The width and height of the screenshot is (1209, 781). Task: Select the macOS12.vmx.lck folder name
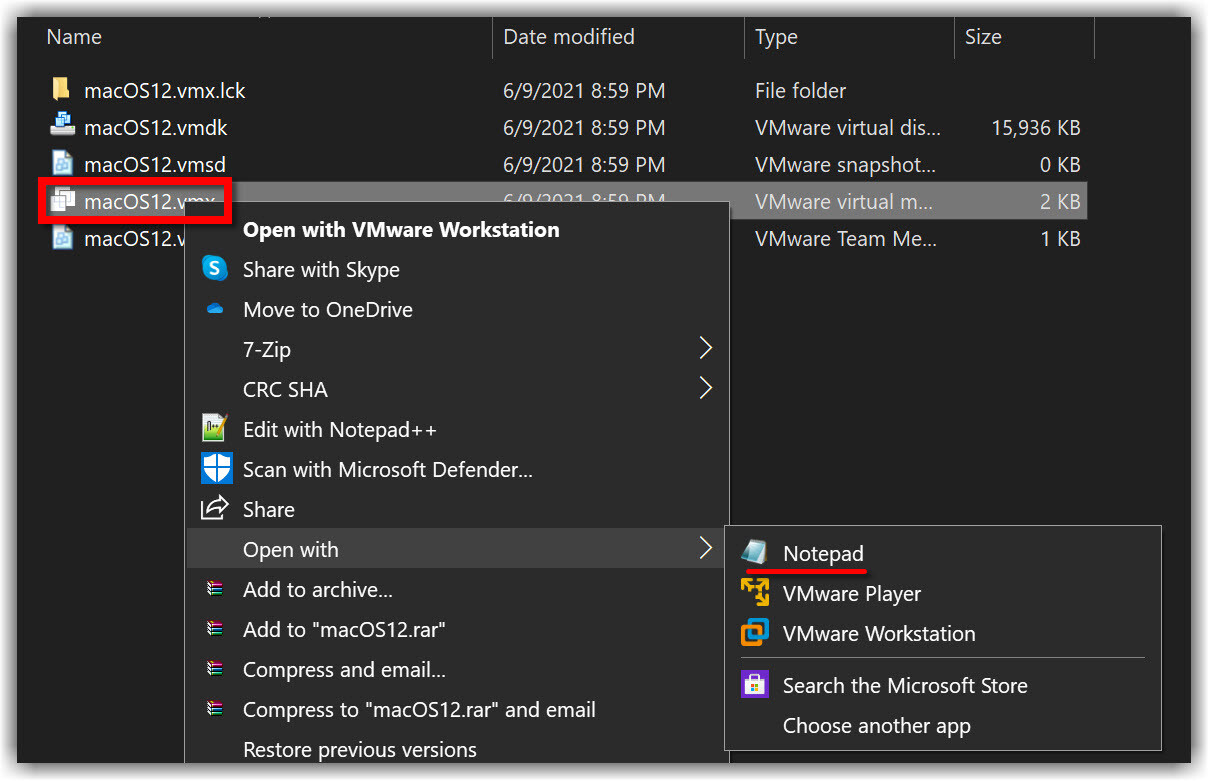coord(165,90)
